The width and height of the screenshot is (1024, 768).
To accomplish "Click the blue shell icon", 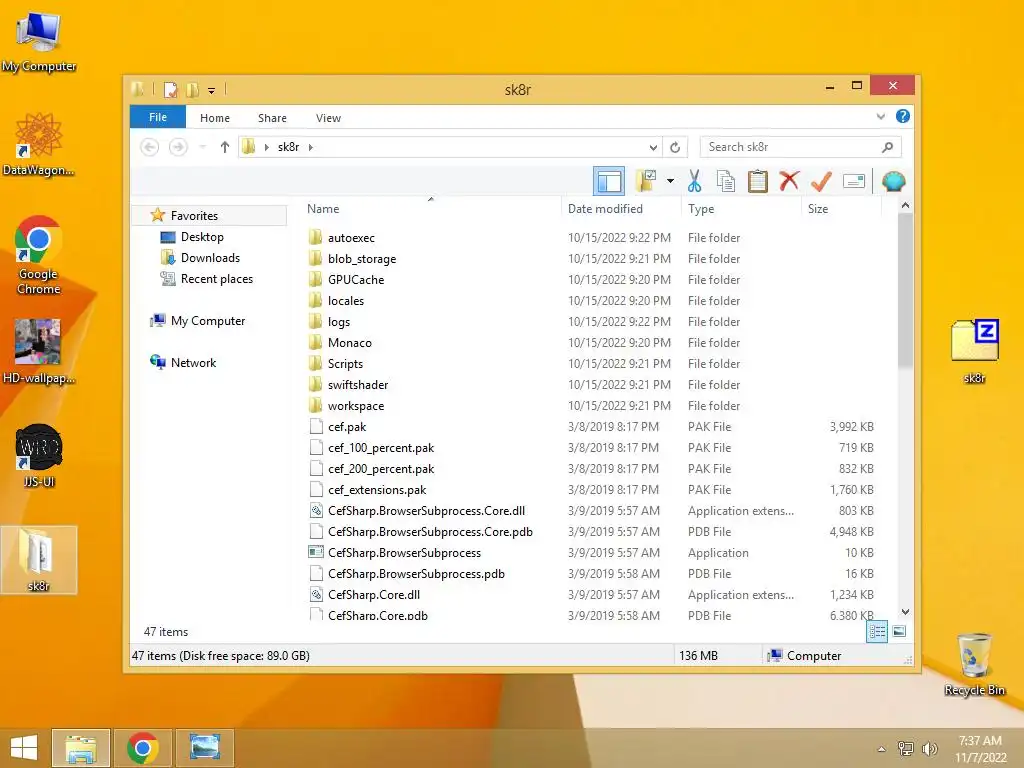I will (x=893, y=181).
